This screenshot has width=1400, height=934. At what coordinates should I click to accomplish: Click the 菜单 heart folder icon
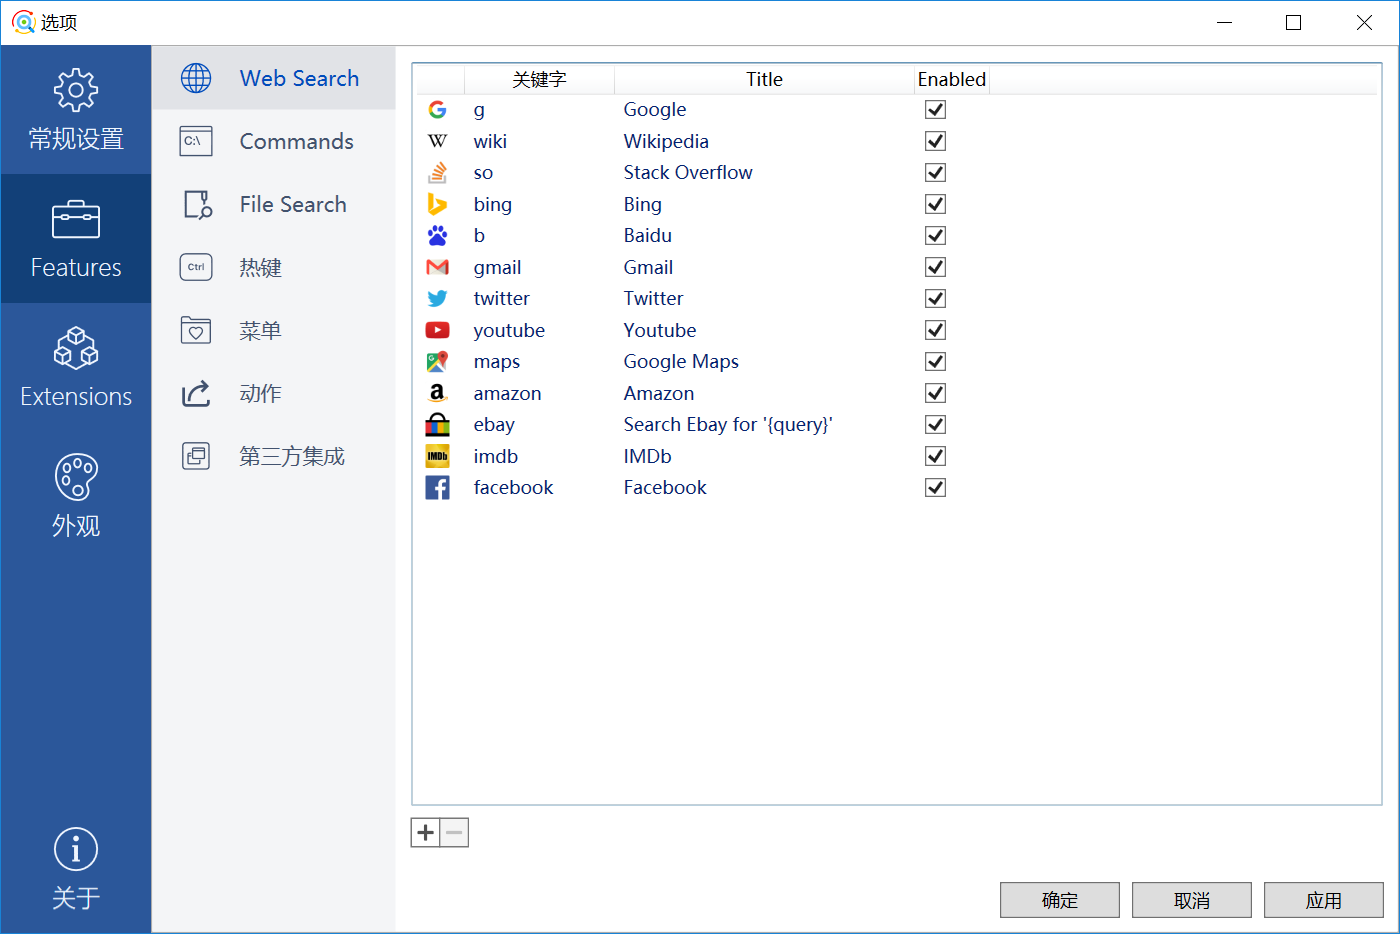[196, 330]
